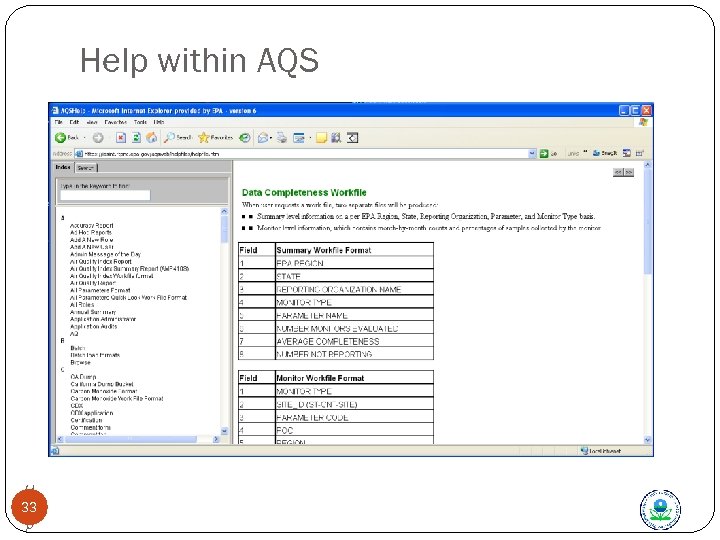Screen dimensions: 720x540
Task: Click the Print icon
Action: coord(282,137)
